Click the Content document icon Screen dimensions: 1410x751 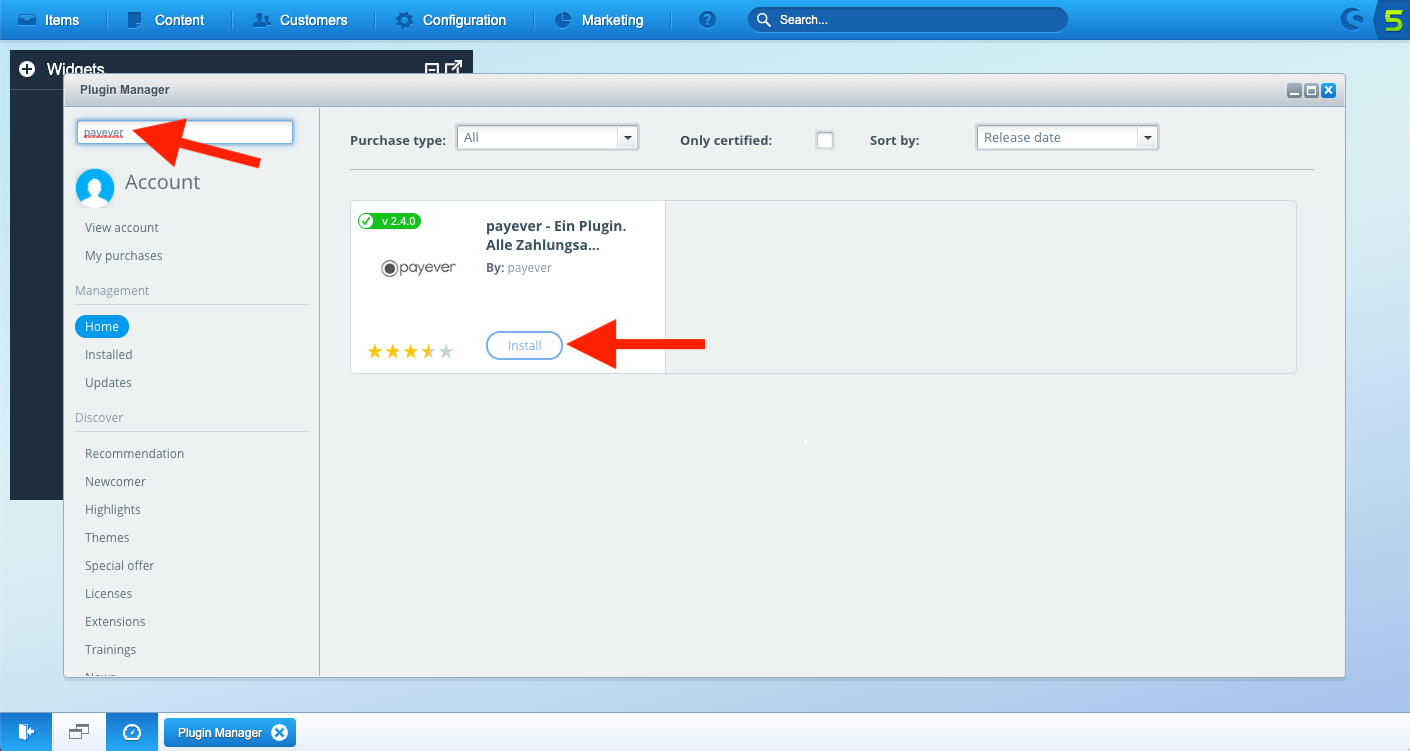135,20
